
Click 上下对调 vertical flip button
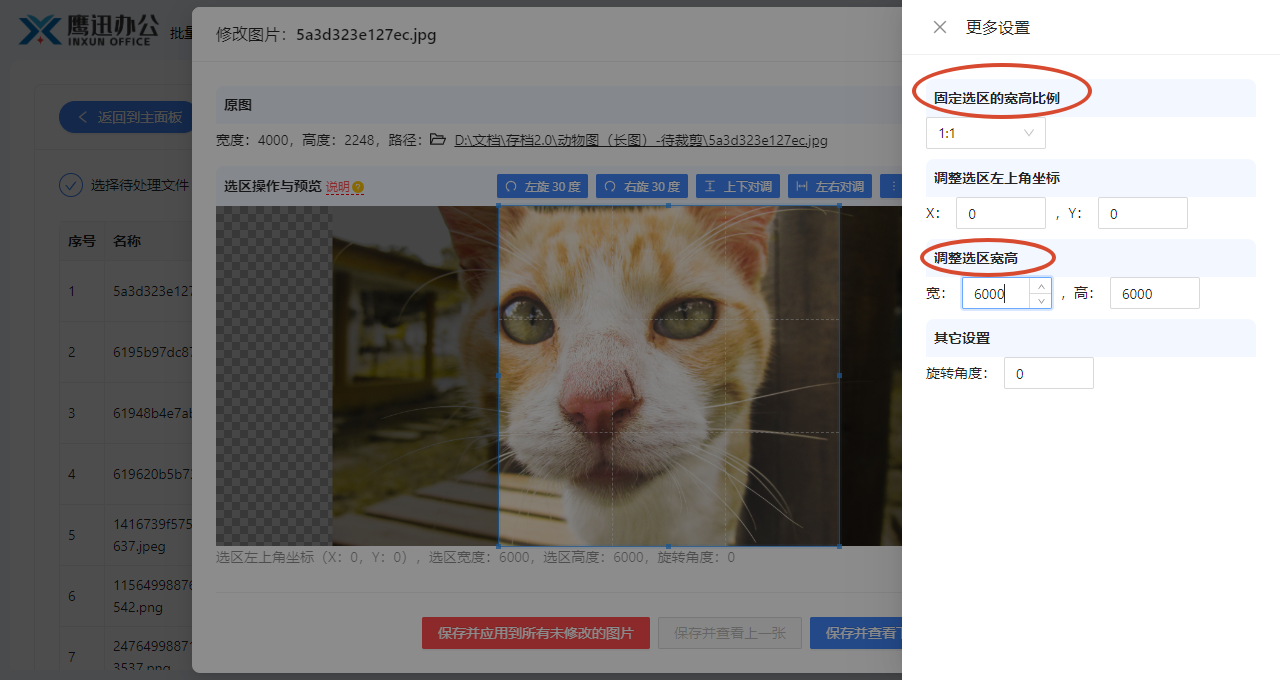738,187
